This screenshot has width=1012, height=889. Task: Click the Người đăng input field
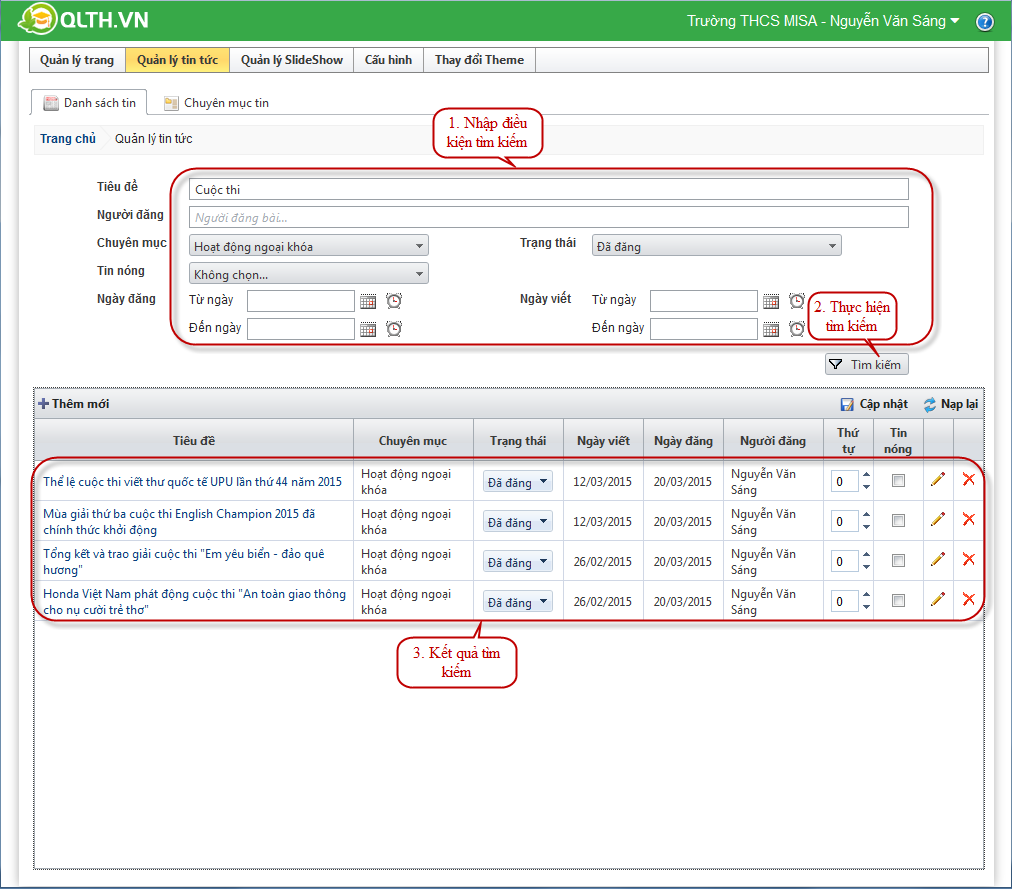548,217
